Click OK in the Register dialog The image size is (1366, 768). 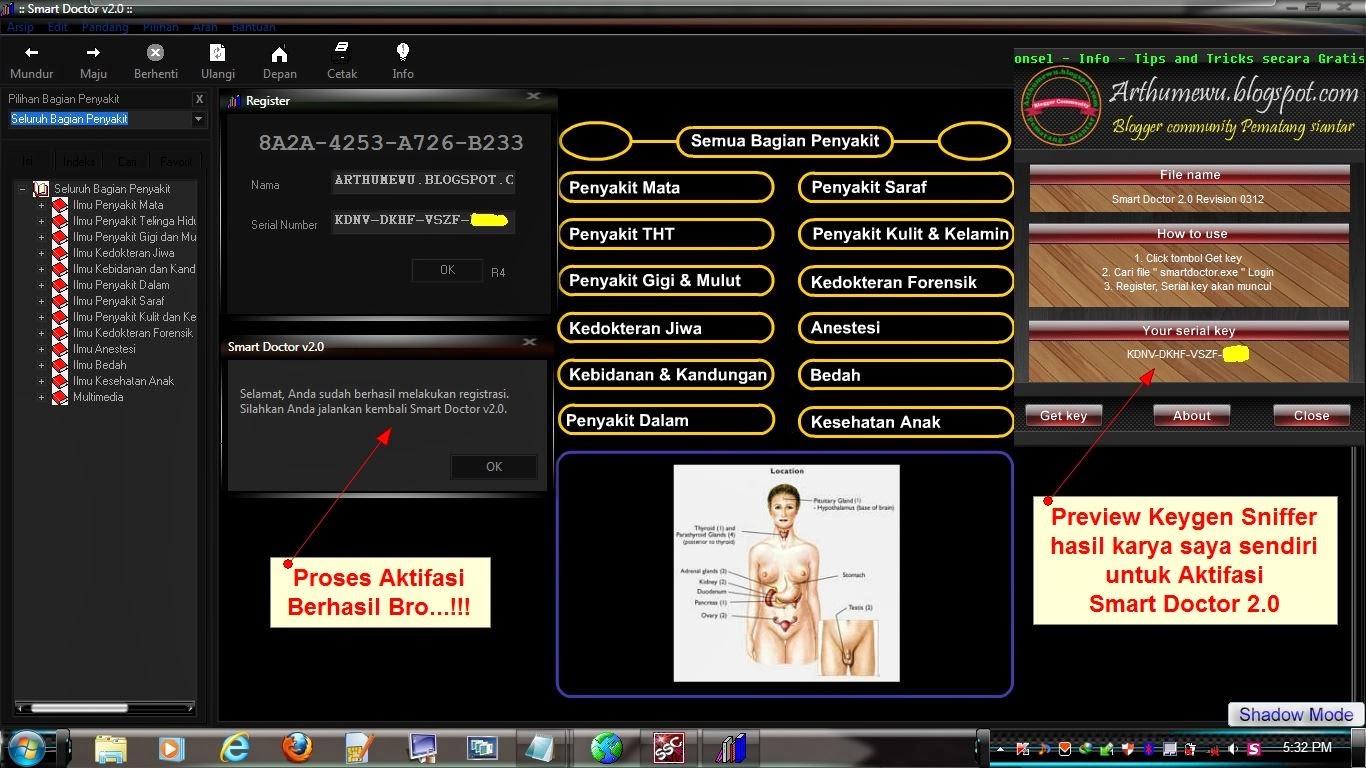(447, 270)
